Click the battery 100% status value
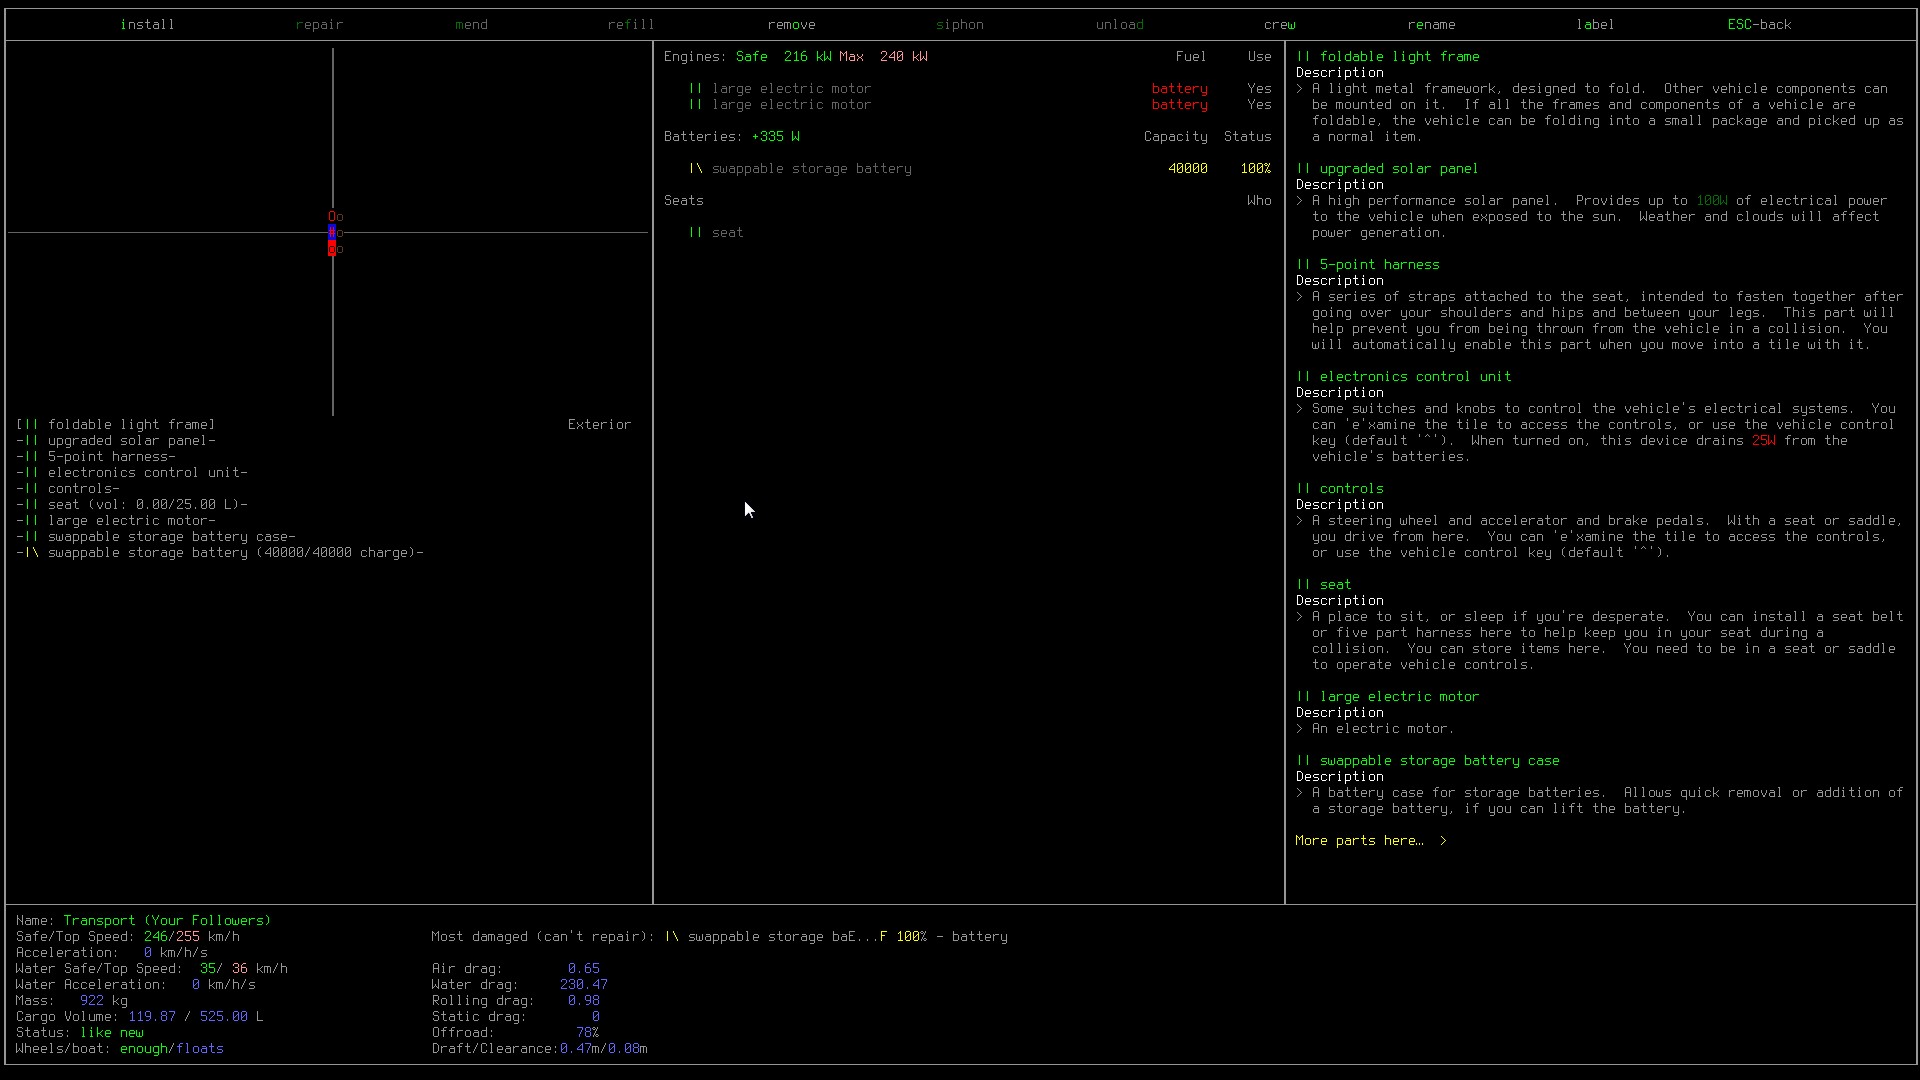Image resolution: width=1920 pixels, height=1080 pixels. coord(1255,169)
